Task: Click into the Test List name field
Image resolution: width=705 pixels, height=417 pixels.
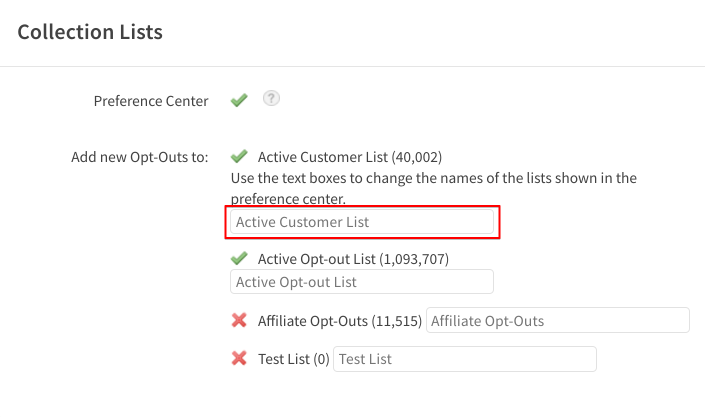Action: pos(465,359)
